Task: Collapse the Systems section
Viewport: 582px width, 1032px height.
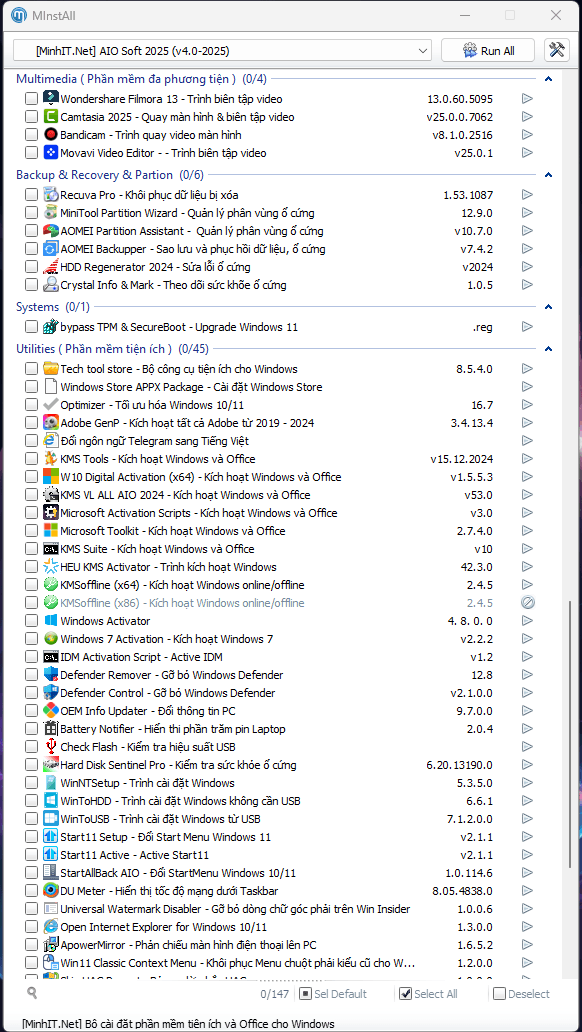Action: click(548, 307)
